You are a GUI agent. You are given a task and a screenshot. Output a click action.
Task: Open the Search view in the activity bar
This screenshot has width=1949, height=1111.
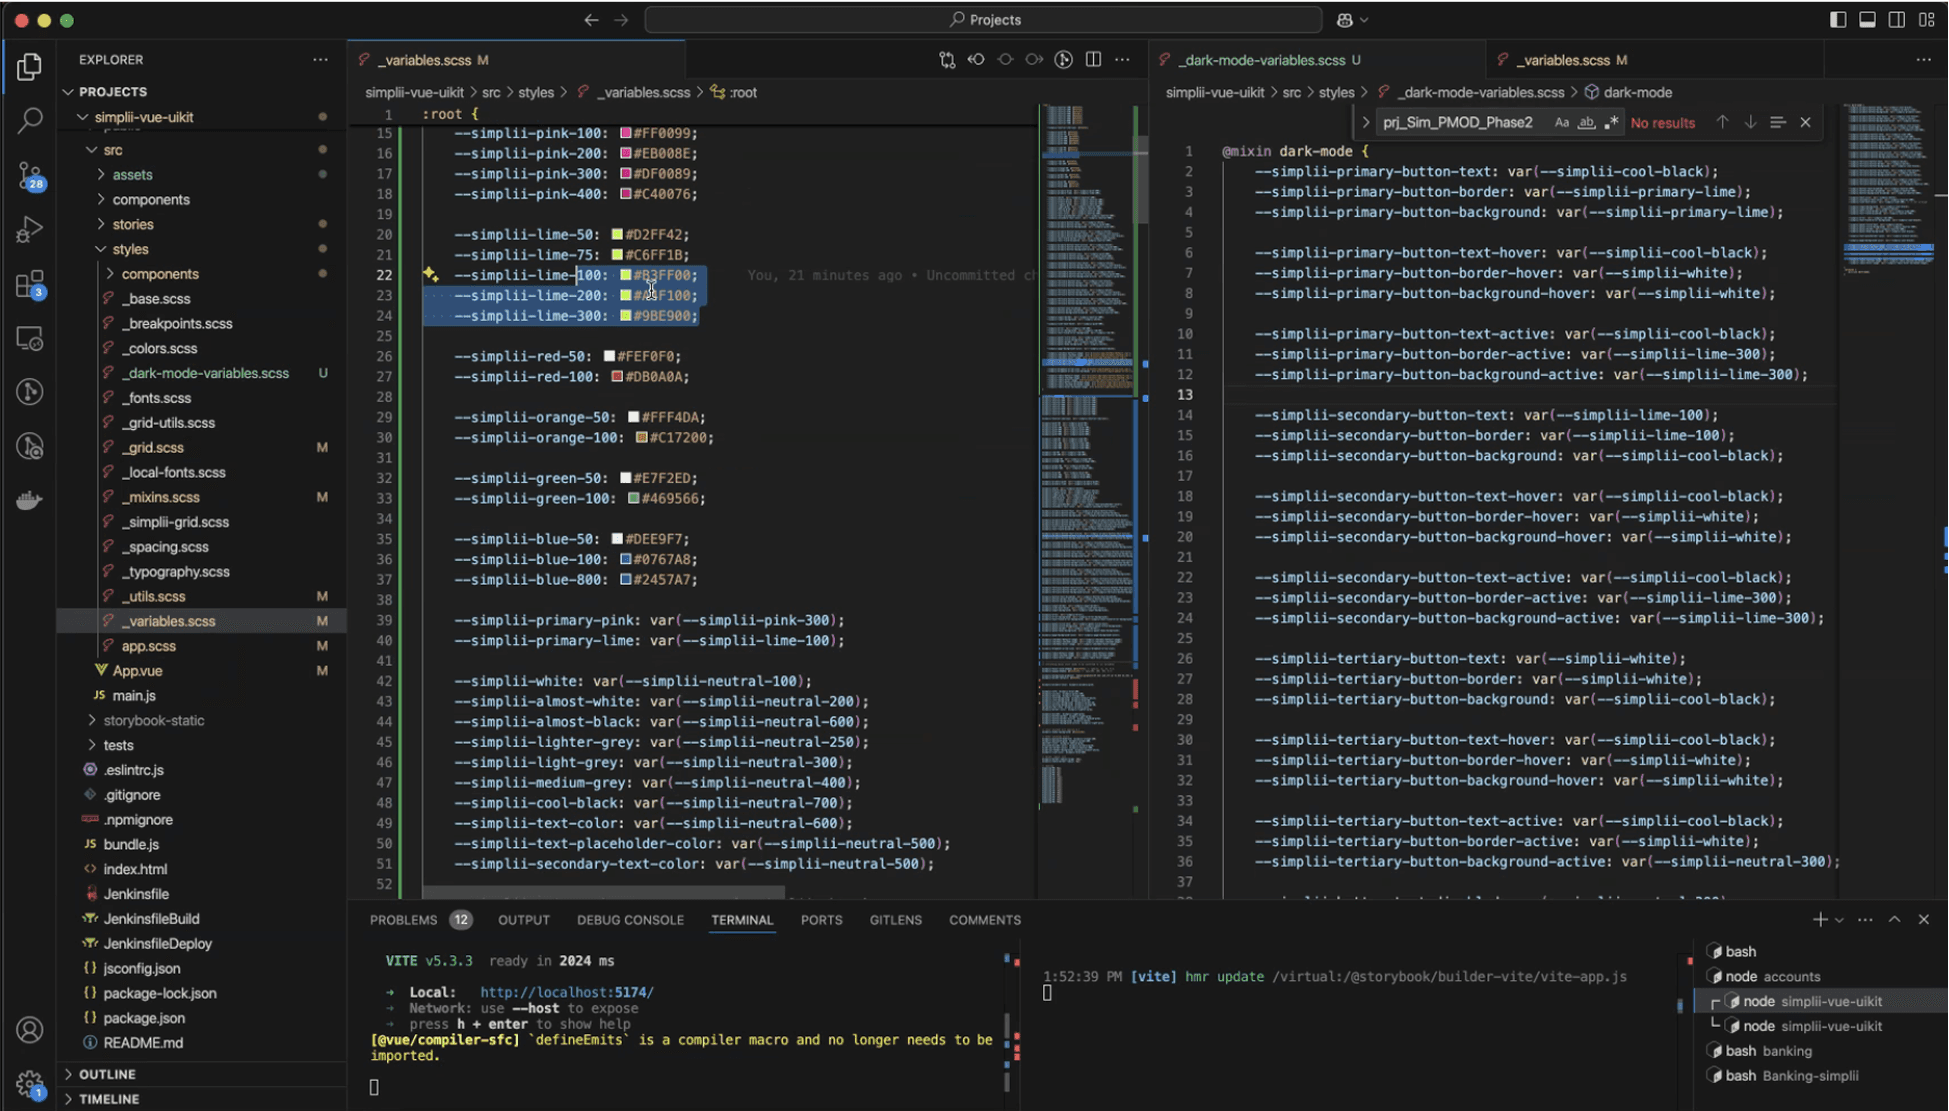pos(29,121)
